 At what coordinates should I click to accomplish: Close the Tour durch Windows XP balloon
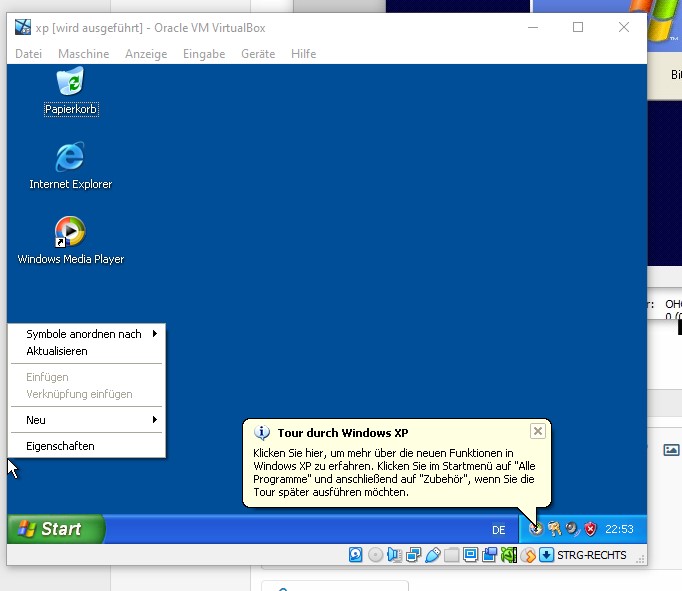click(538, 431)
